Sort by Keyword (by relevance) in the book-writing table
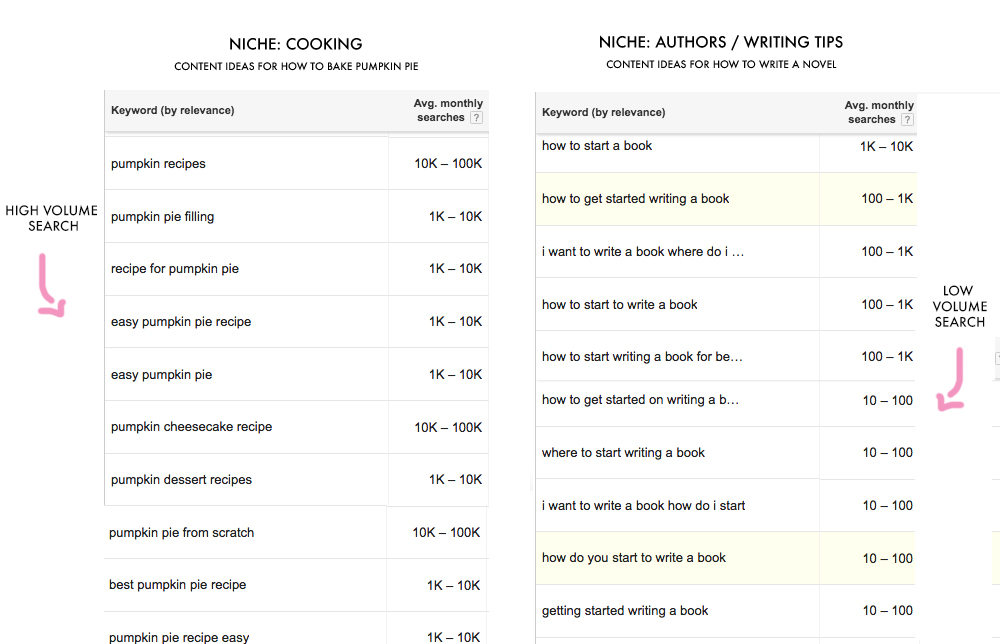The height and width of the screenshot is (644, 1000). [603, 112]
